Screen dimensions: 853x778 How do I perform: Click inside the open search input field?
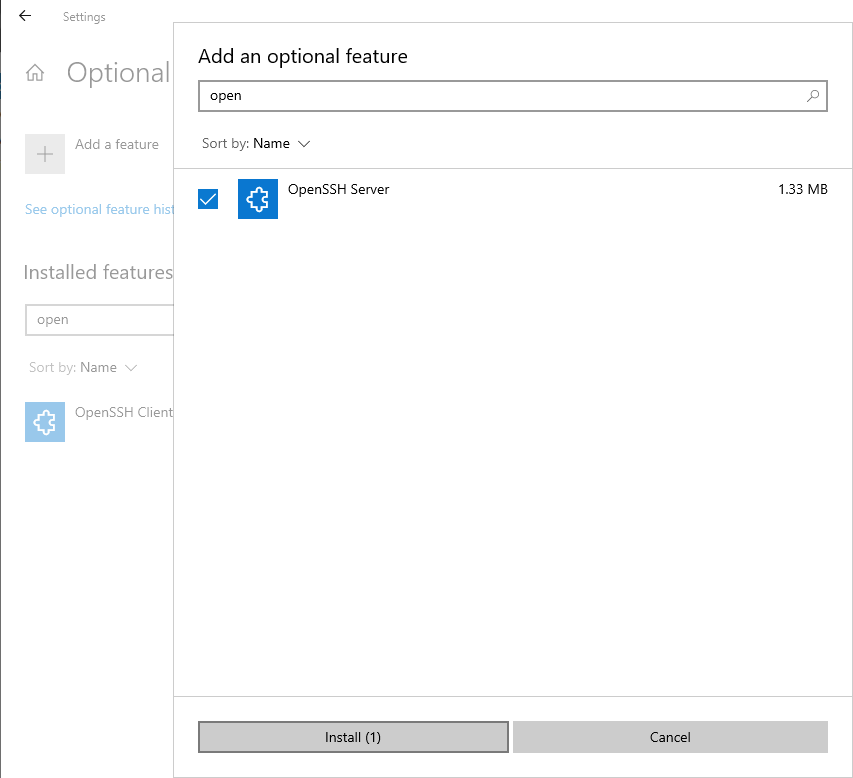pyautogui.click(x=450, y=96)
